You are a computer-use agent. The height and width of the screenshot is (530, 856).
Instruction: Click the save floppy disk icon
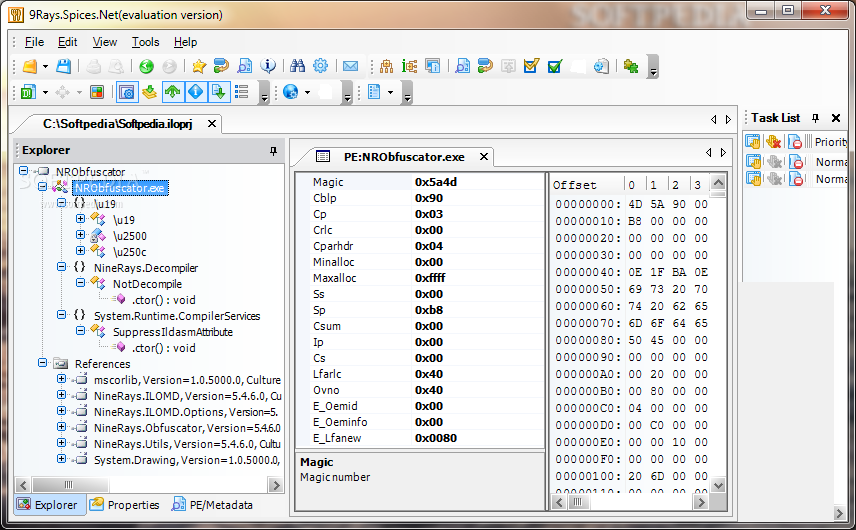[x=63, y=67]
